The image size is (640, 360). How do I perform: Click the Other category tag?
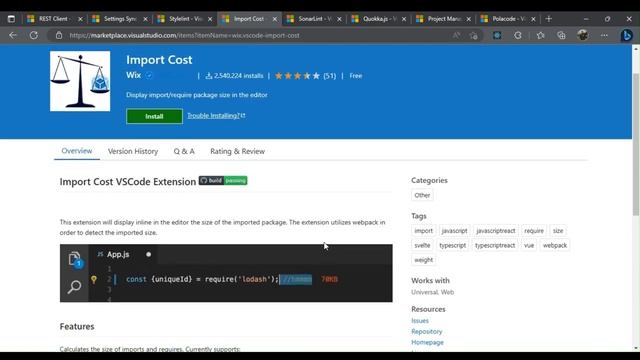(x=422, y=195)
